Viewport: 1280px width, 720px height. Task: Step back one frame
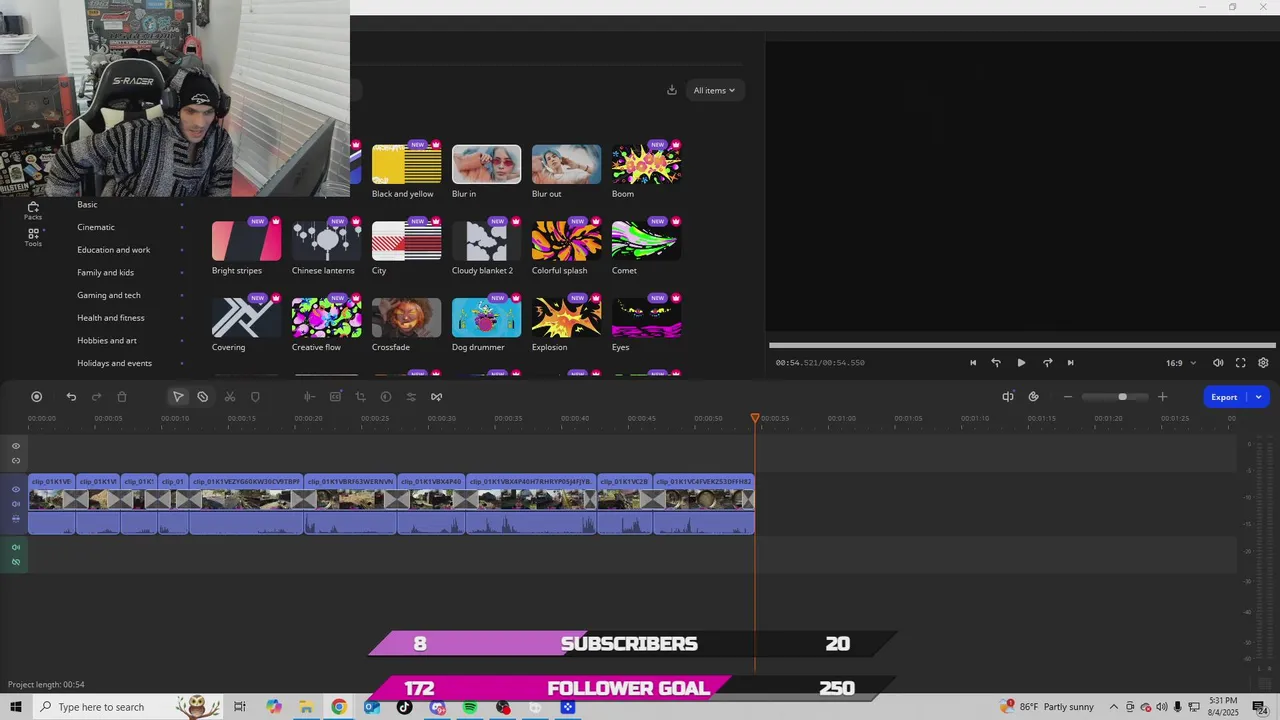(996, 363)
